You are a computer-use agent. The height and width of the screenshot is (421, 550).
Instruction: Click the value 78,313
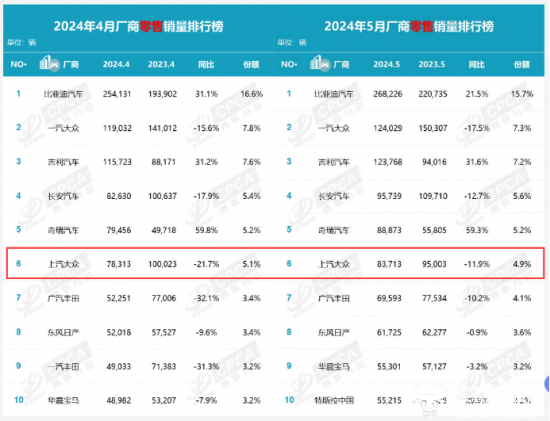(119, 264)
